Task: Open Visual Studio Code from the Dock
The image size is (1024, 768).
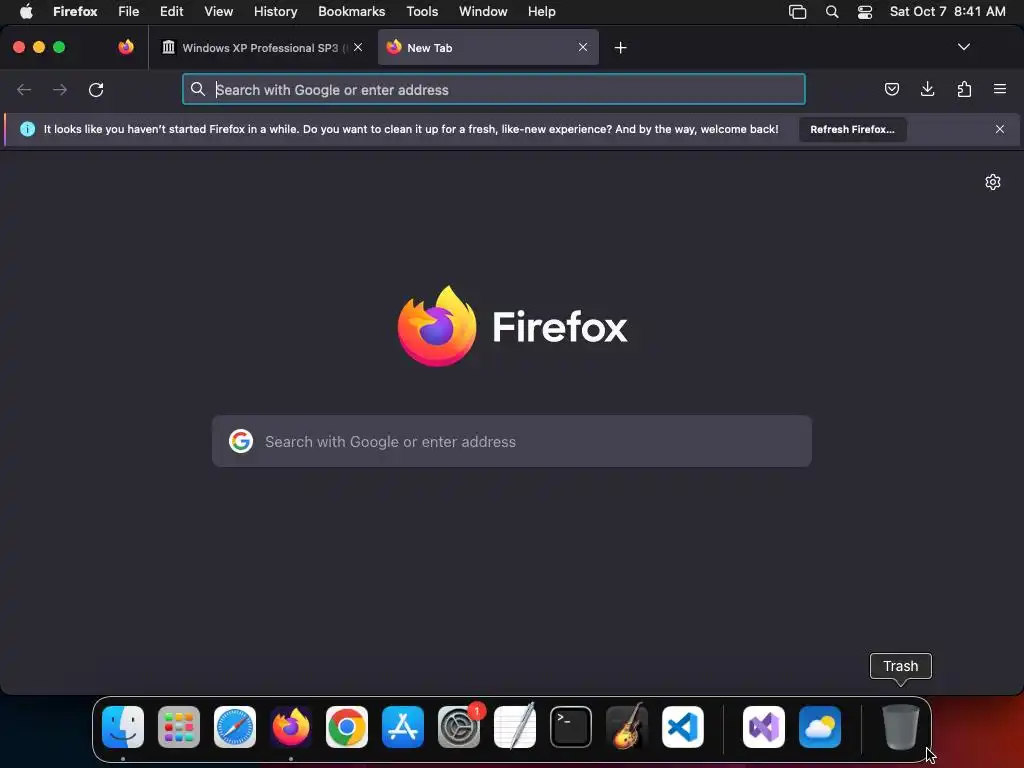Action: click(683, 727)
